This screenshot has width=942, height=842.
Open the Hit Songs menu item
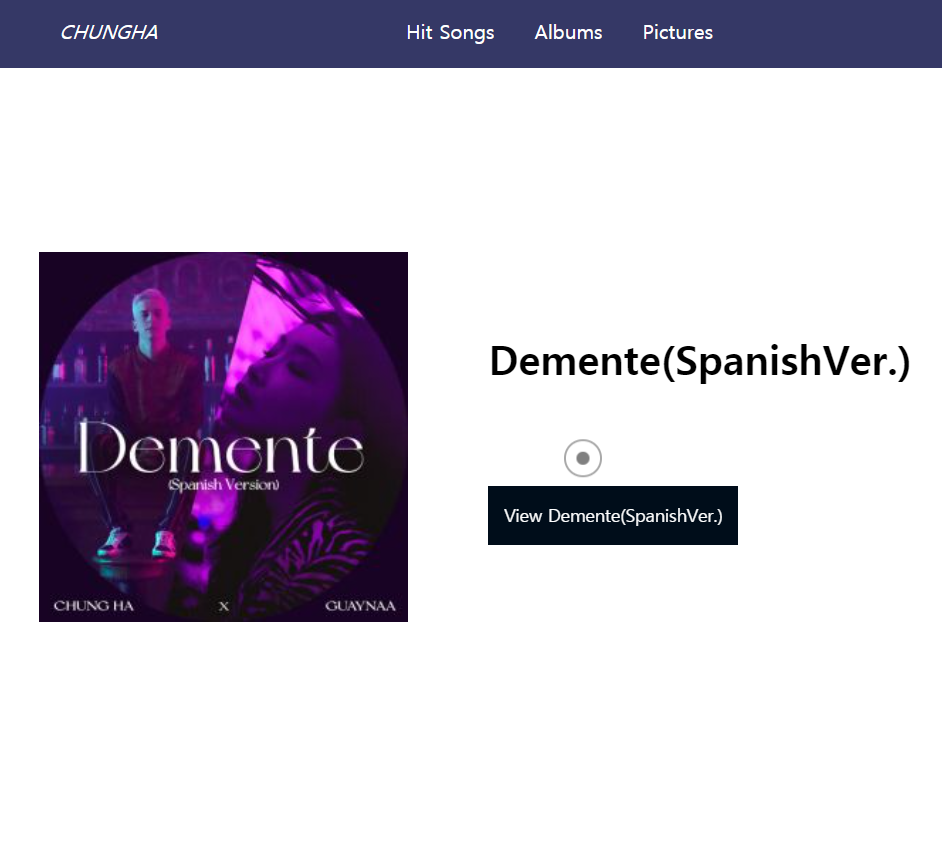point(450,32)
